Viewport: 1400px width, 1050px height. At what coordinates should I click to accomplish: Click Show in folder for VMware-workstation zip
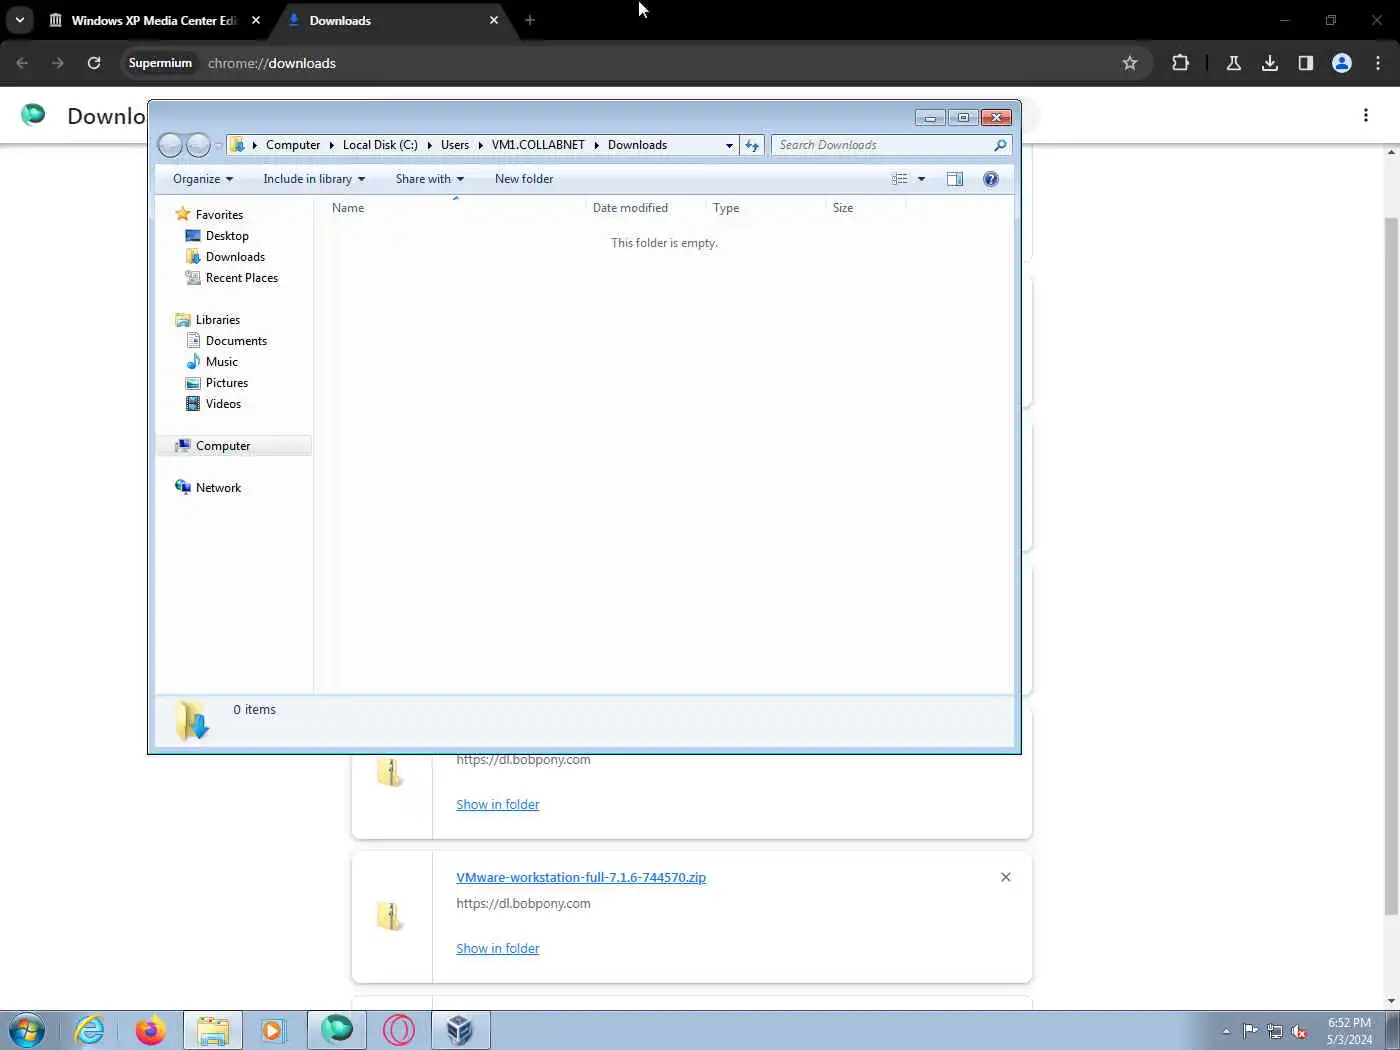[x=497, y=948]
